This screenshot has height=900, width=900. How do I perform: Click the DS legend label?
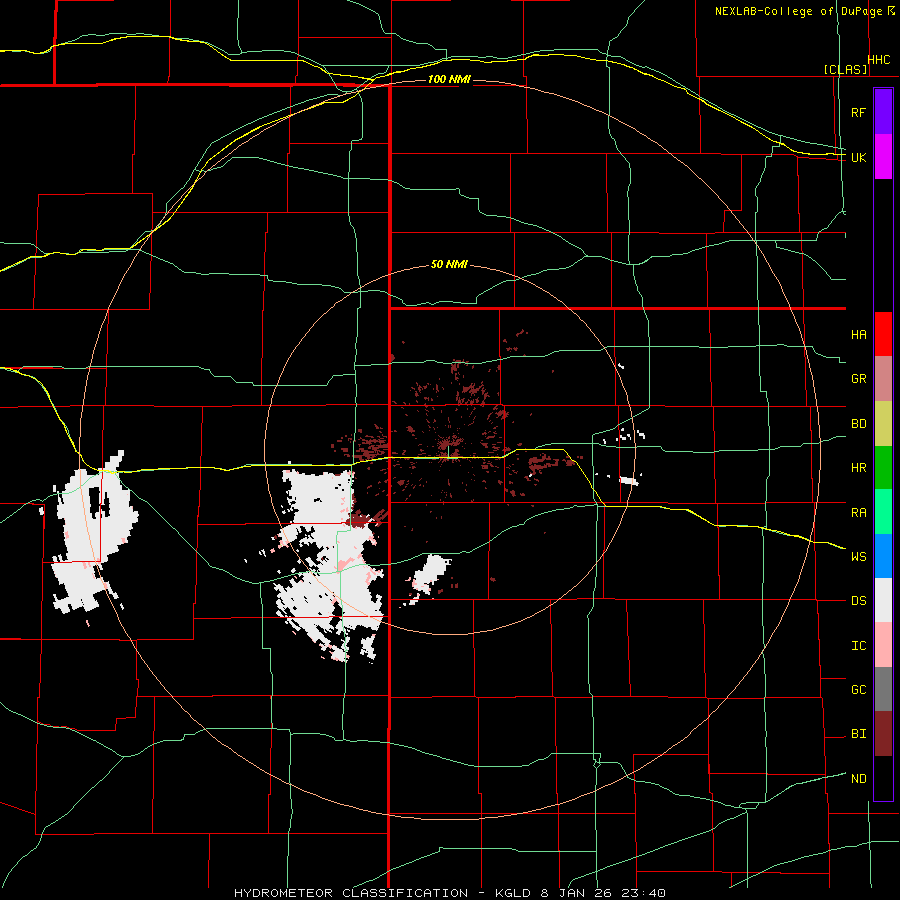coord(858,601)
